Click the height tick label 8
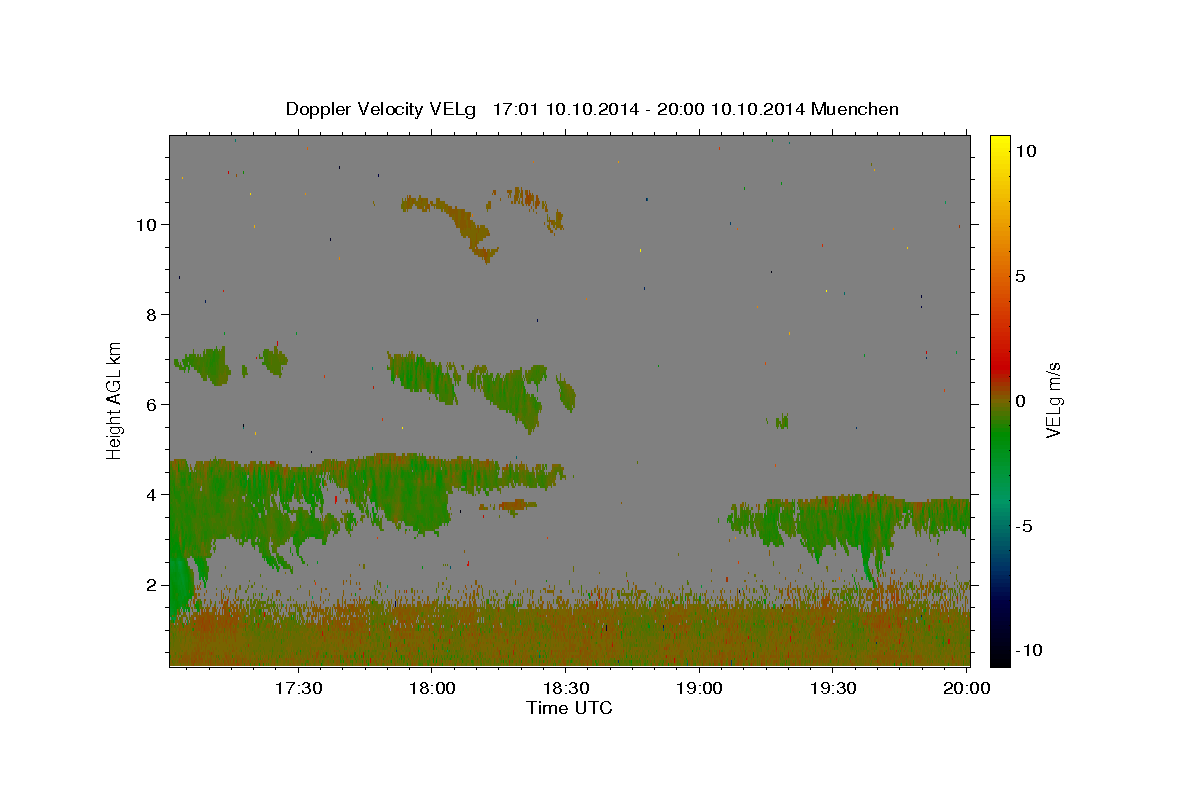Viewport: 1200px width, 800px height. (x=152, y=314)
